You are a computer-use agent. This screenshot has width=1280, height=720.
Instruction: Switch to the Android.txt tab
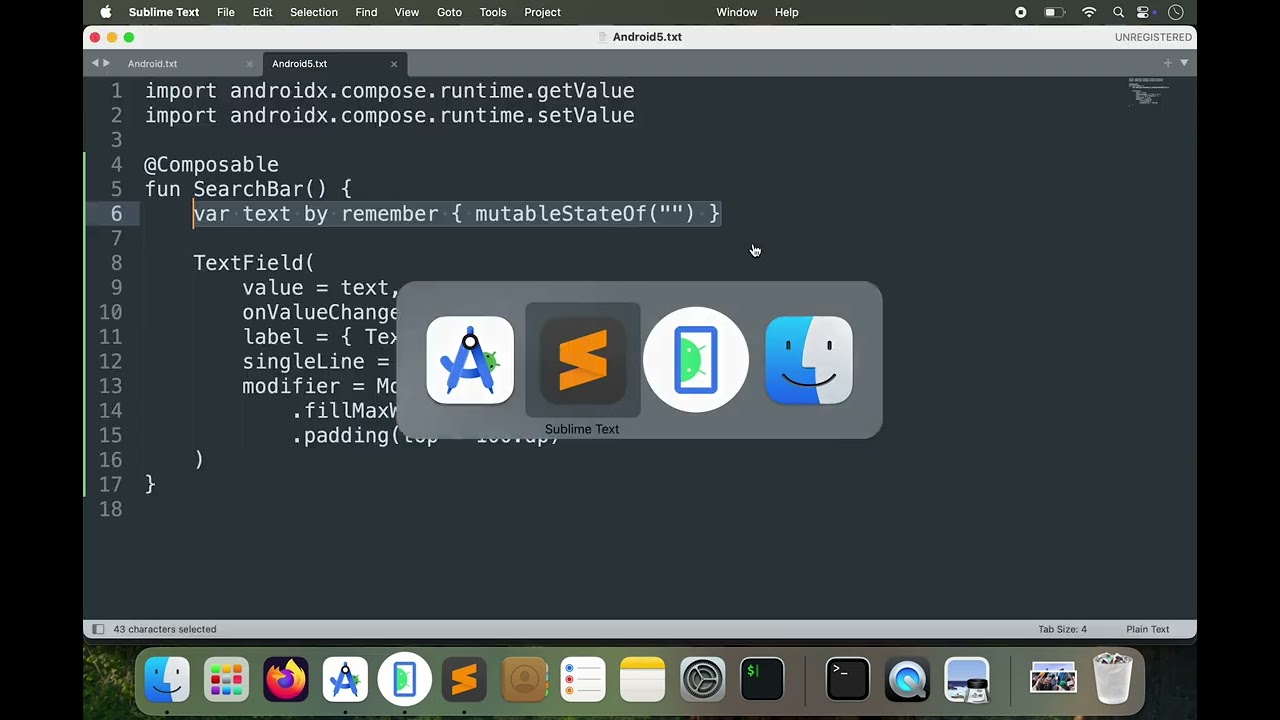point(152,64)
